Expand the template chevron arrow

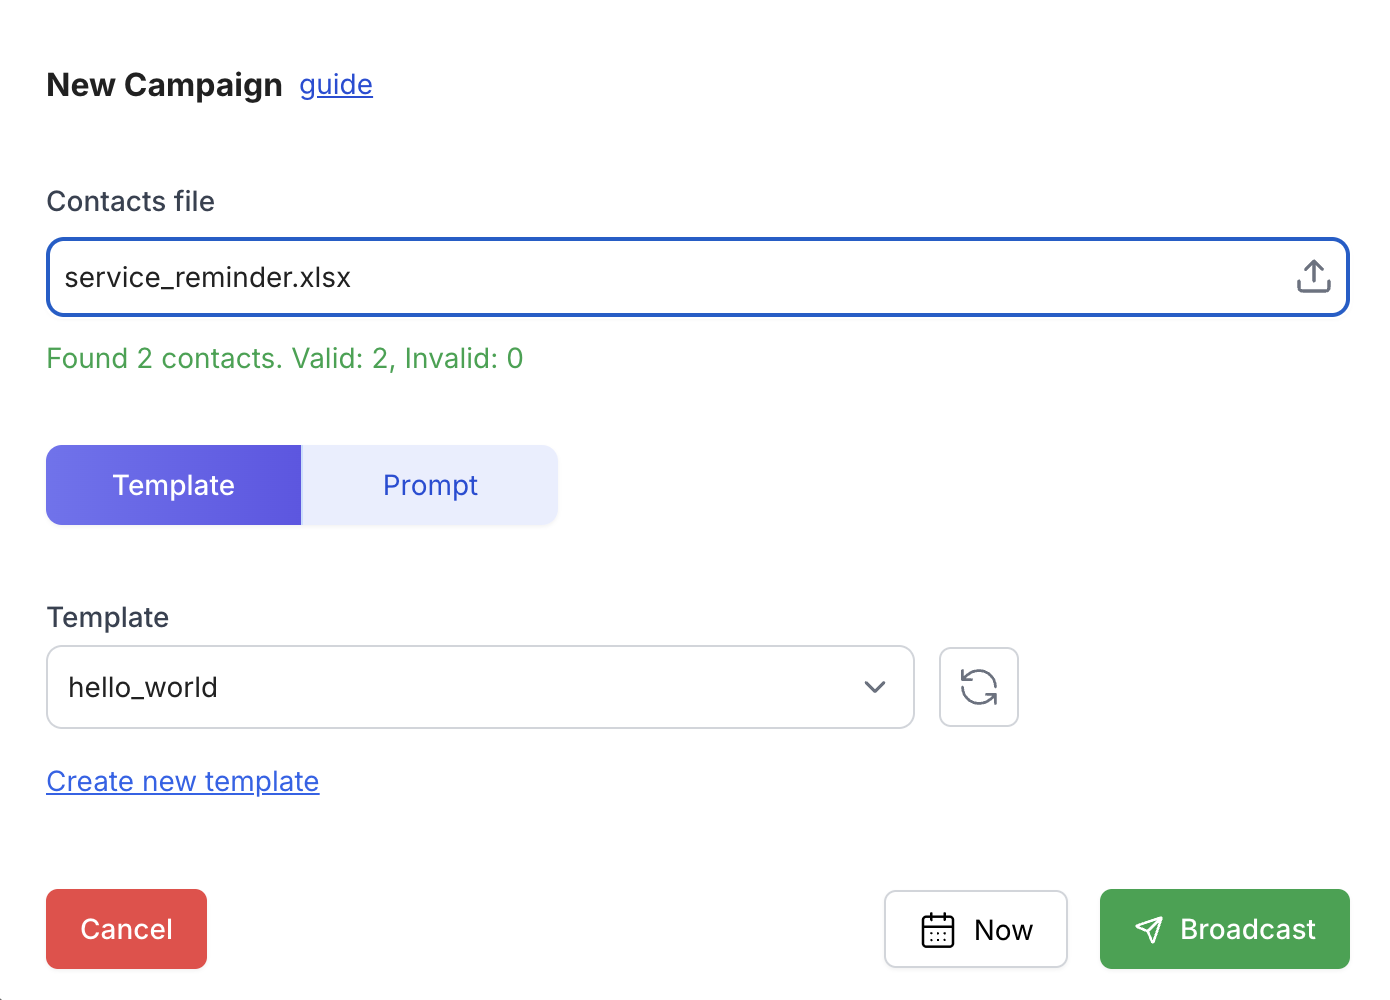875,687
